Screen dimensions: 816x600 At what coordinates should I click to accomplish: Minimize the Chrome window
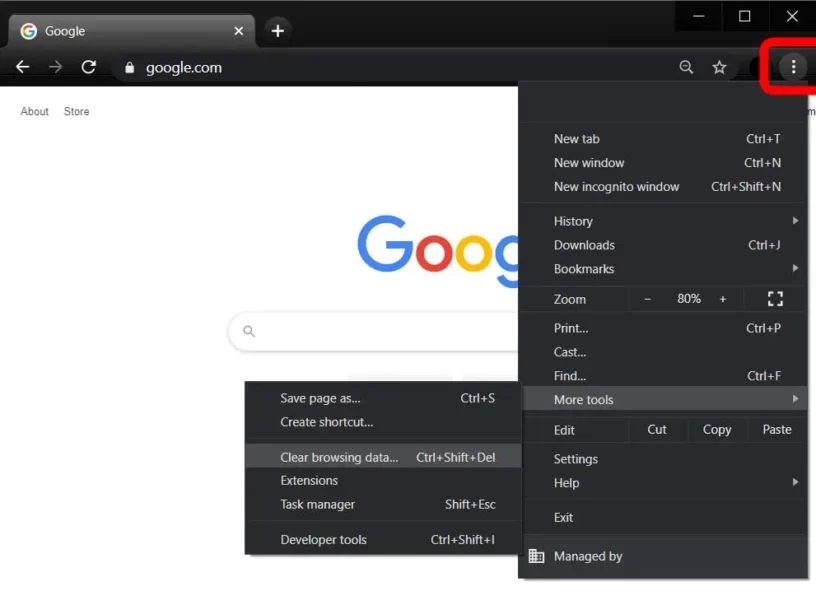point(698,16)
